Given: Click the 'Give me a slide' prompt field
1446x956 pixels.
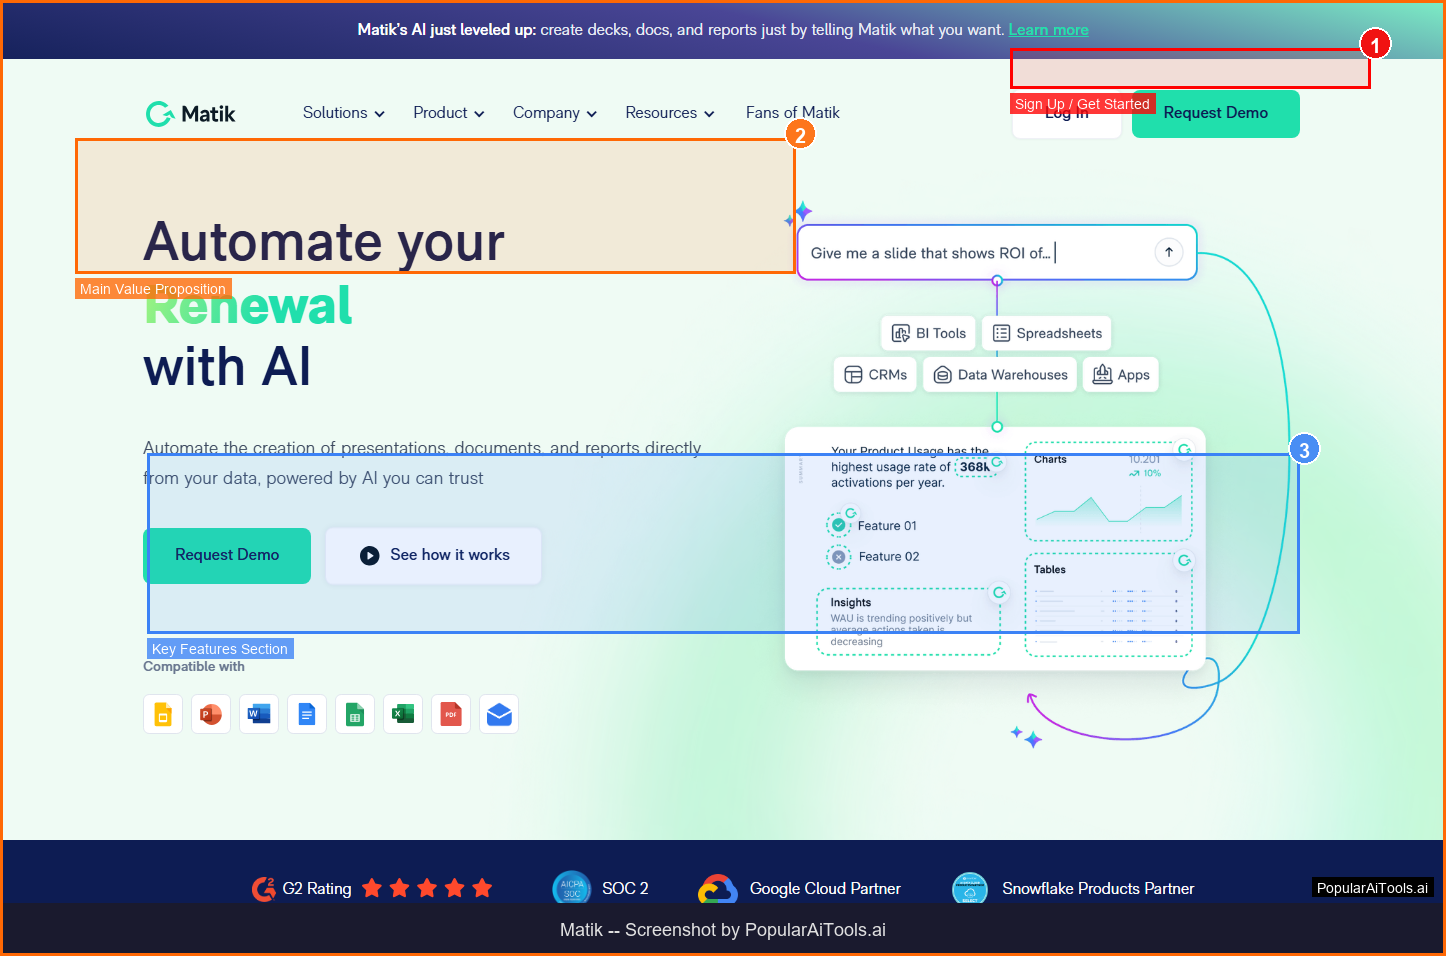Looking at the screenshot, I should pos(975,253).
